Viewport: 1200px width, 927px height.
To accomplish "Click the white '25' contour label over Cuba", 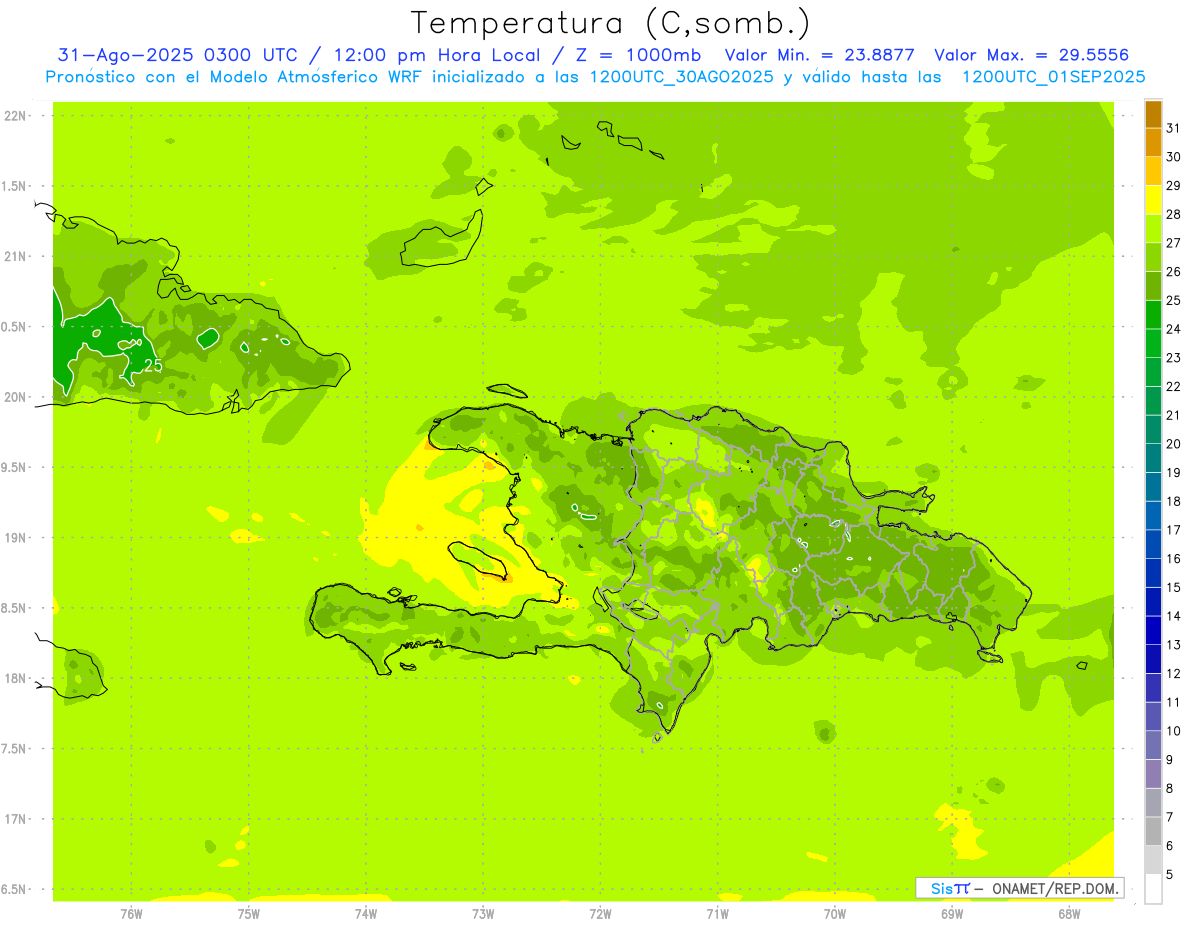I will [153, 366].
